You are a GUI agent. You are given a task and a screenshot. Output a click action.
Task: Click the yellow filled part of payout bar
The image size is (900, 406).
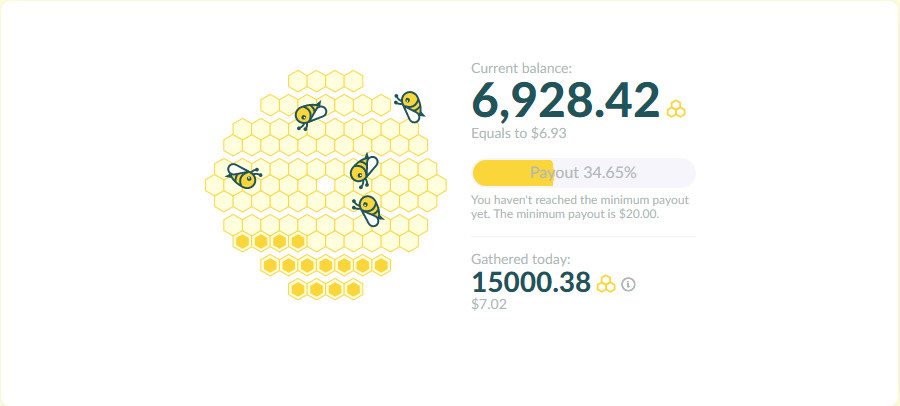point(513,173)
